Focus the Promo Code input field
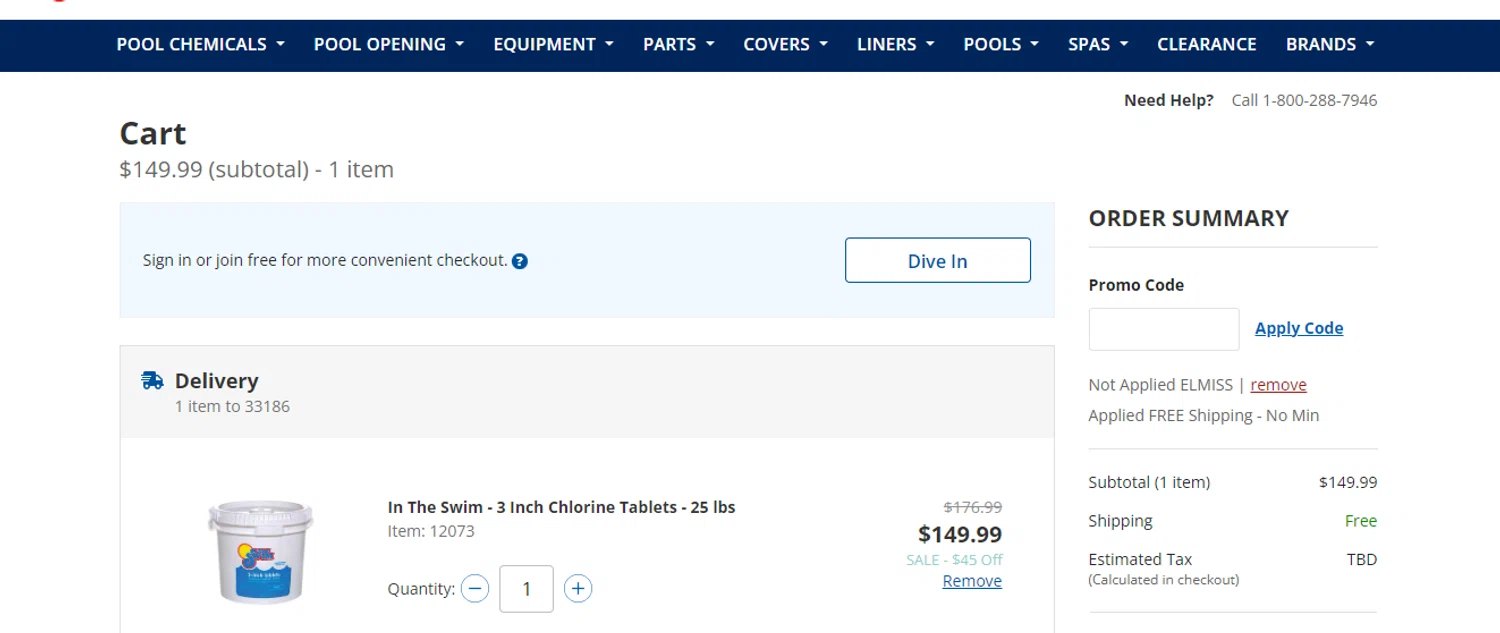 [1163, 329]
